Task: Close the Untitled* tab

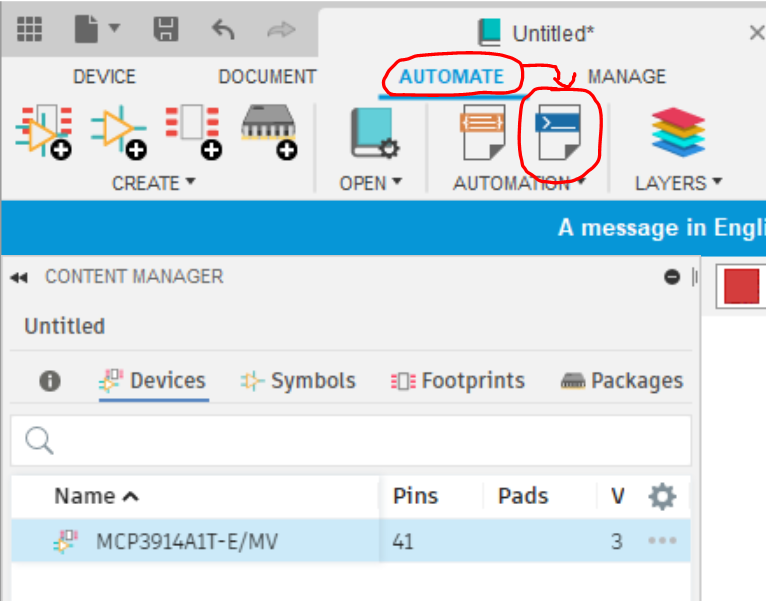Action: pyautogui.click(x=757, y=33)
